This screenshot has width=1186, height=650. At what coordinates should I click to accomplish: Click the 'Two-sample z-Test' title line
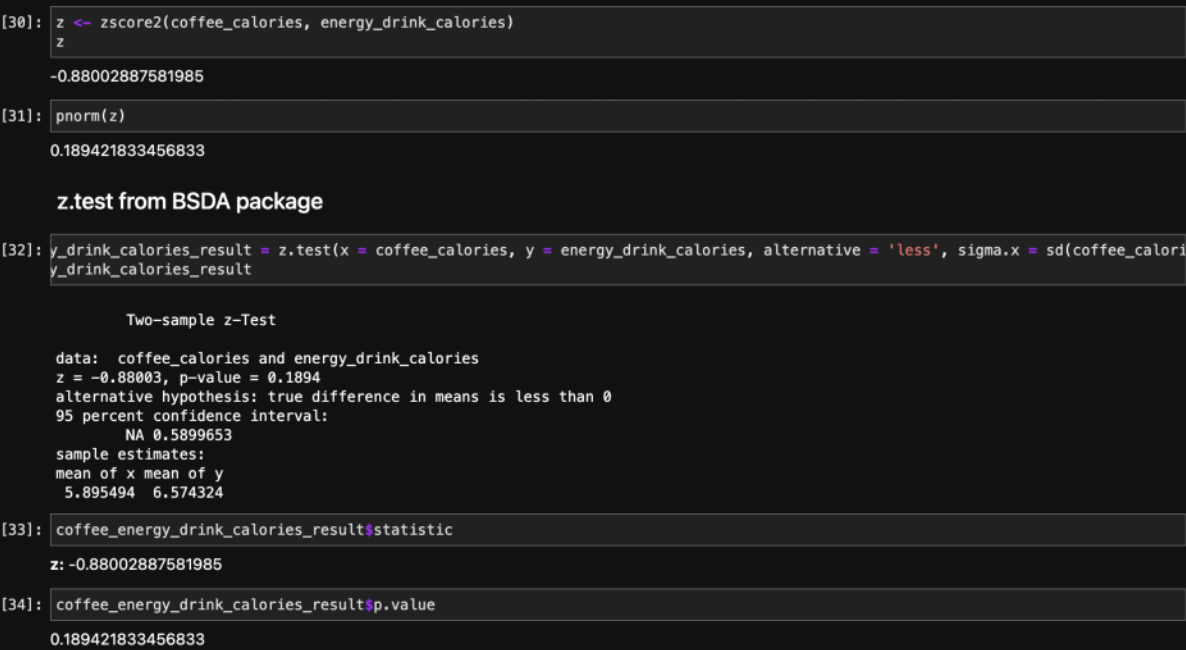pyautogui.click(x=201, y=320)
